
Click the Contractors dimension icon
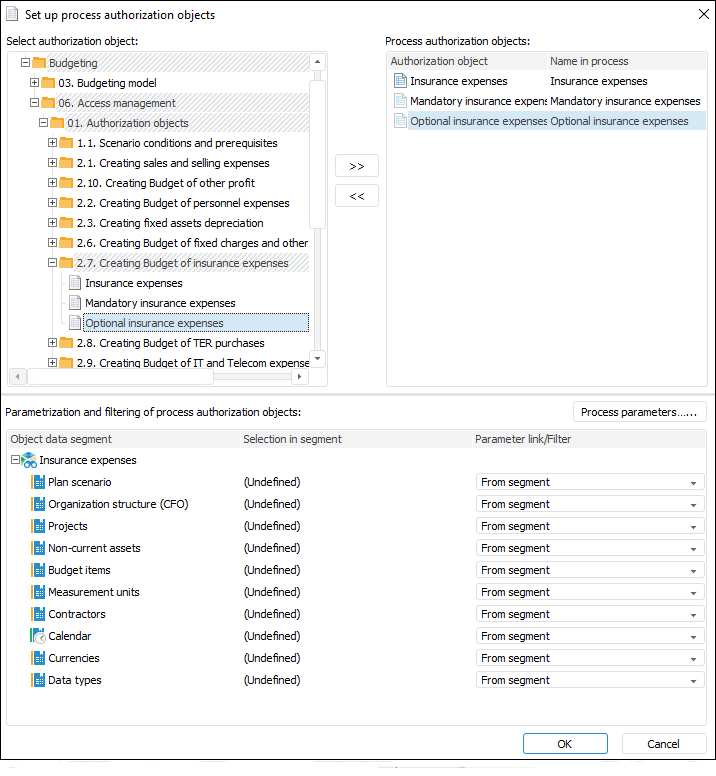click(38, 614)
